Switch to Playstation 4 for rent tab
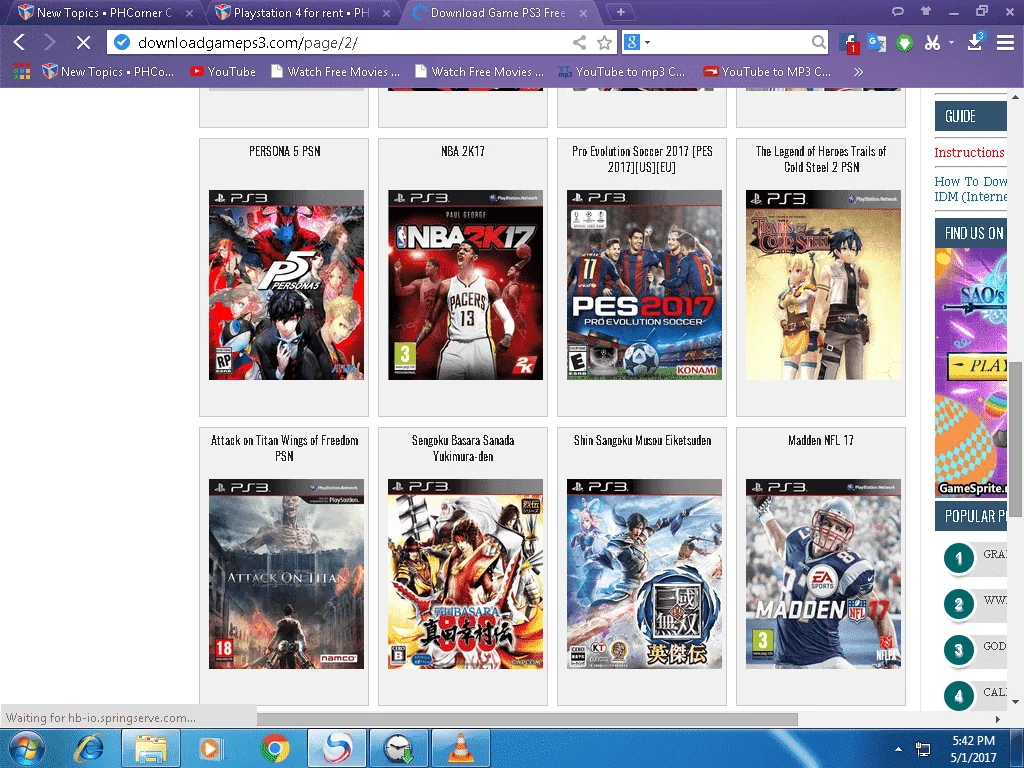Image resolution: width=1024 pixels, height=768 pixels. (x=300, y=12)
